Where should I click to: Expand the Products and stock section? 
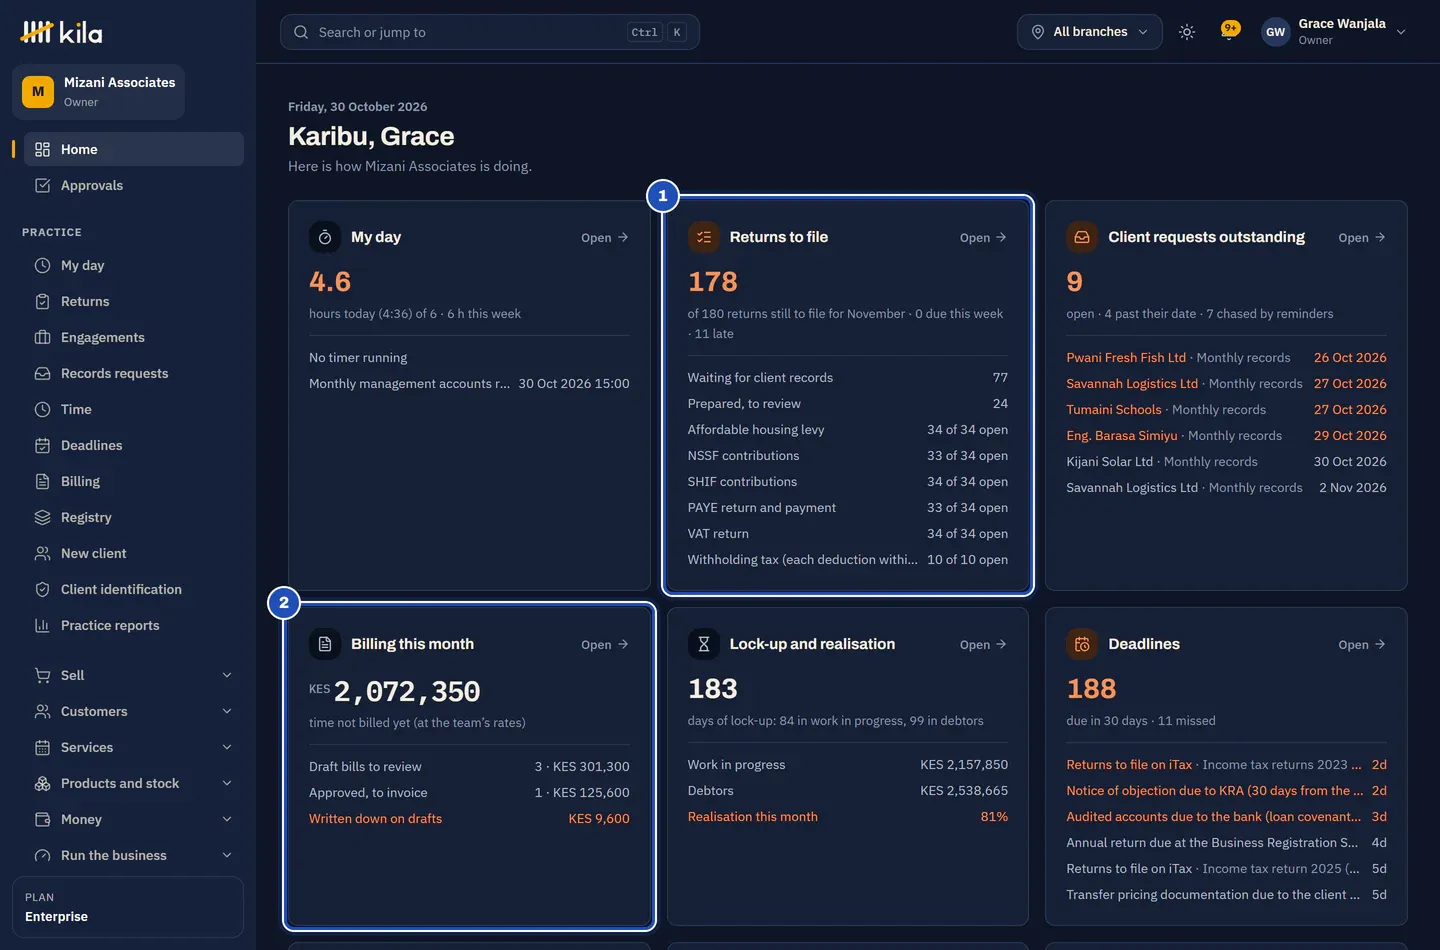(134, 783)
